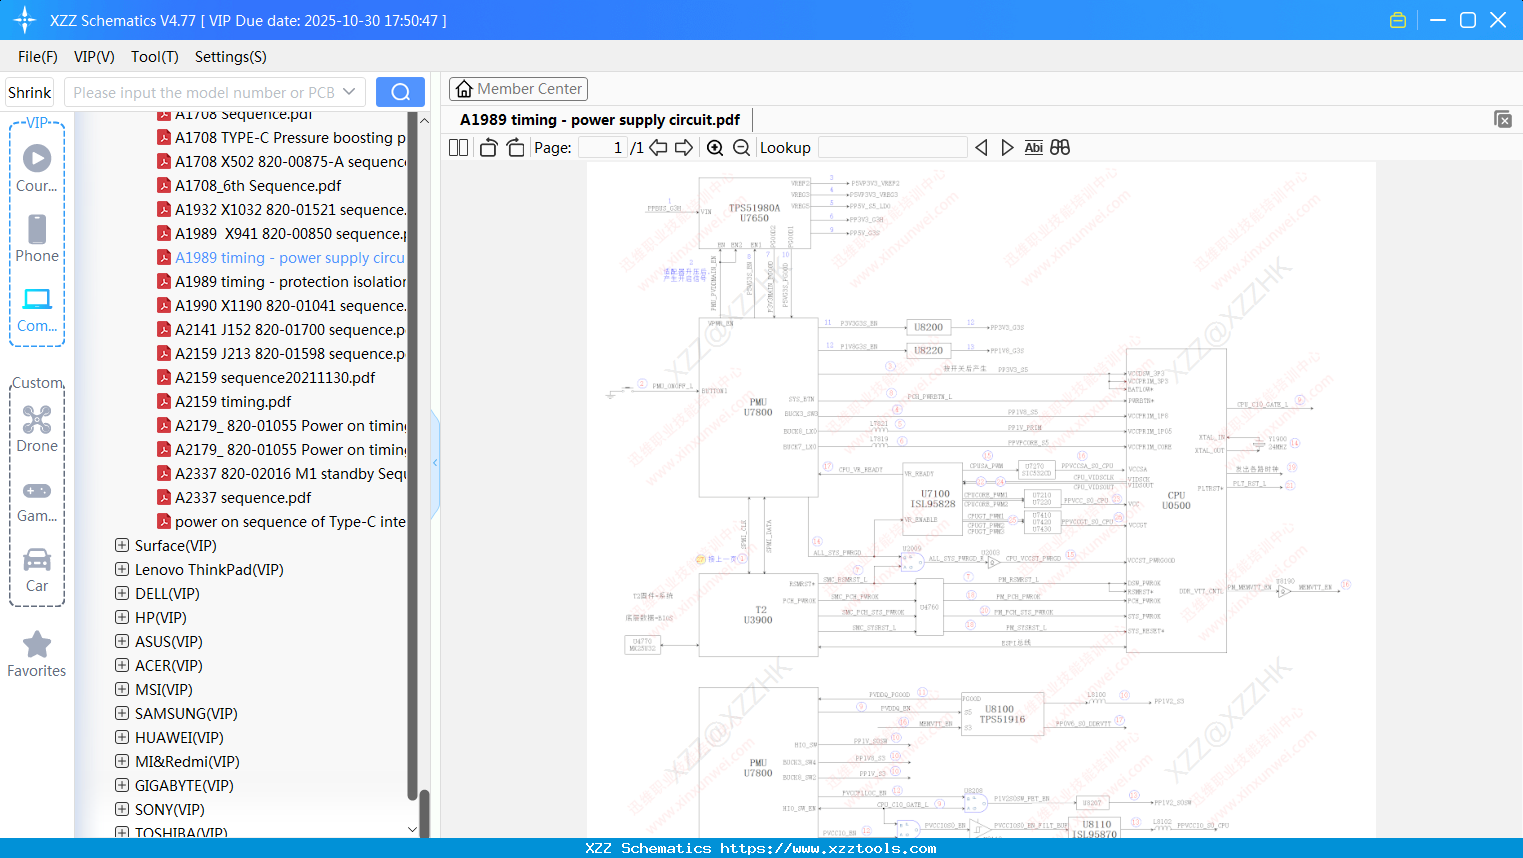Open the Car category in sidebar
The height and width of the screenshot is (858, 1523).
tap(37, 570)
